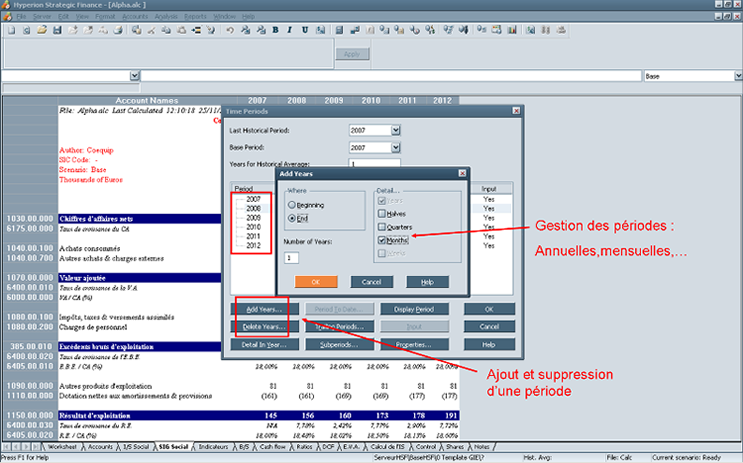The image size is (743, 463).
Task: Click the formula entry bar below toolbar
Action: (x=391, y=76)
